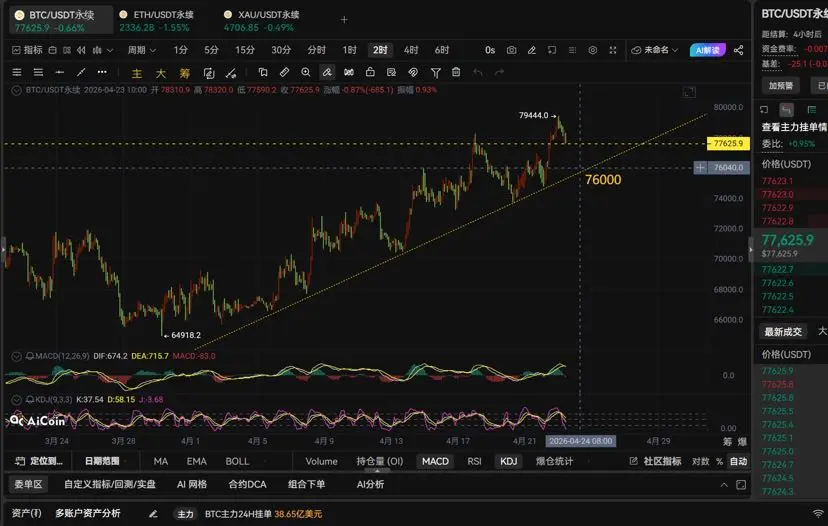This screenshot has height=526, width=828.
Task: Click the replay rewind icon in top toolbar
Action: (81, 50)
